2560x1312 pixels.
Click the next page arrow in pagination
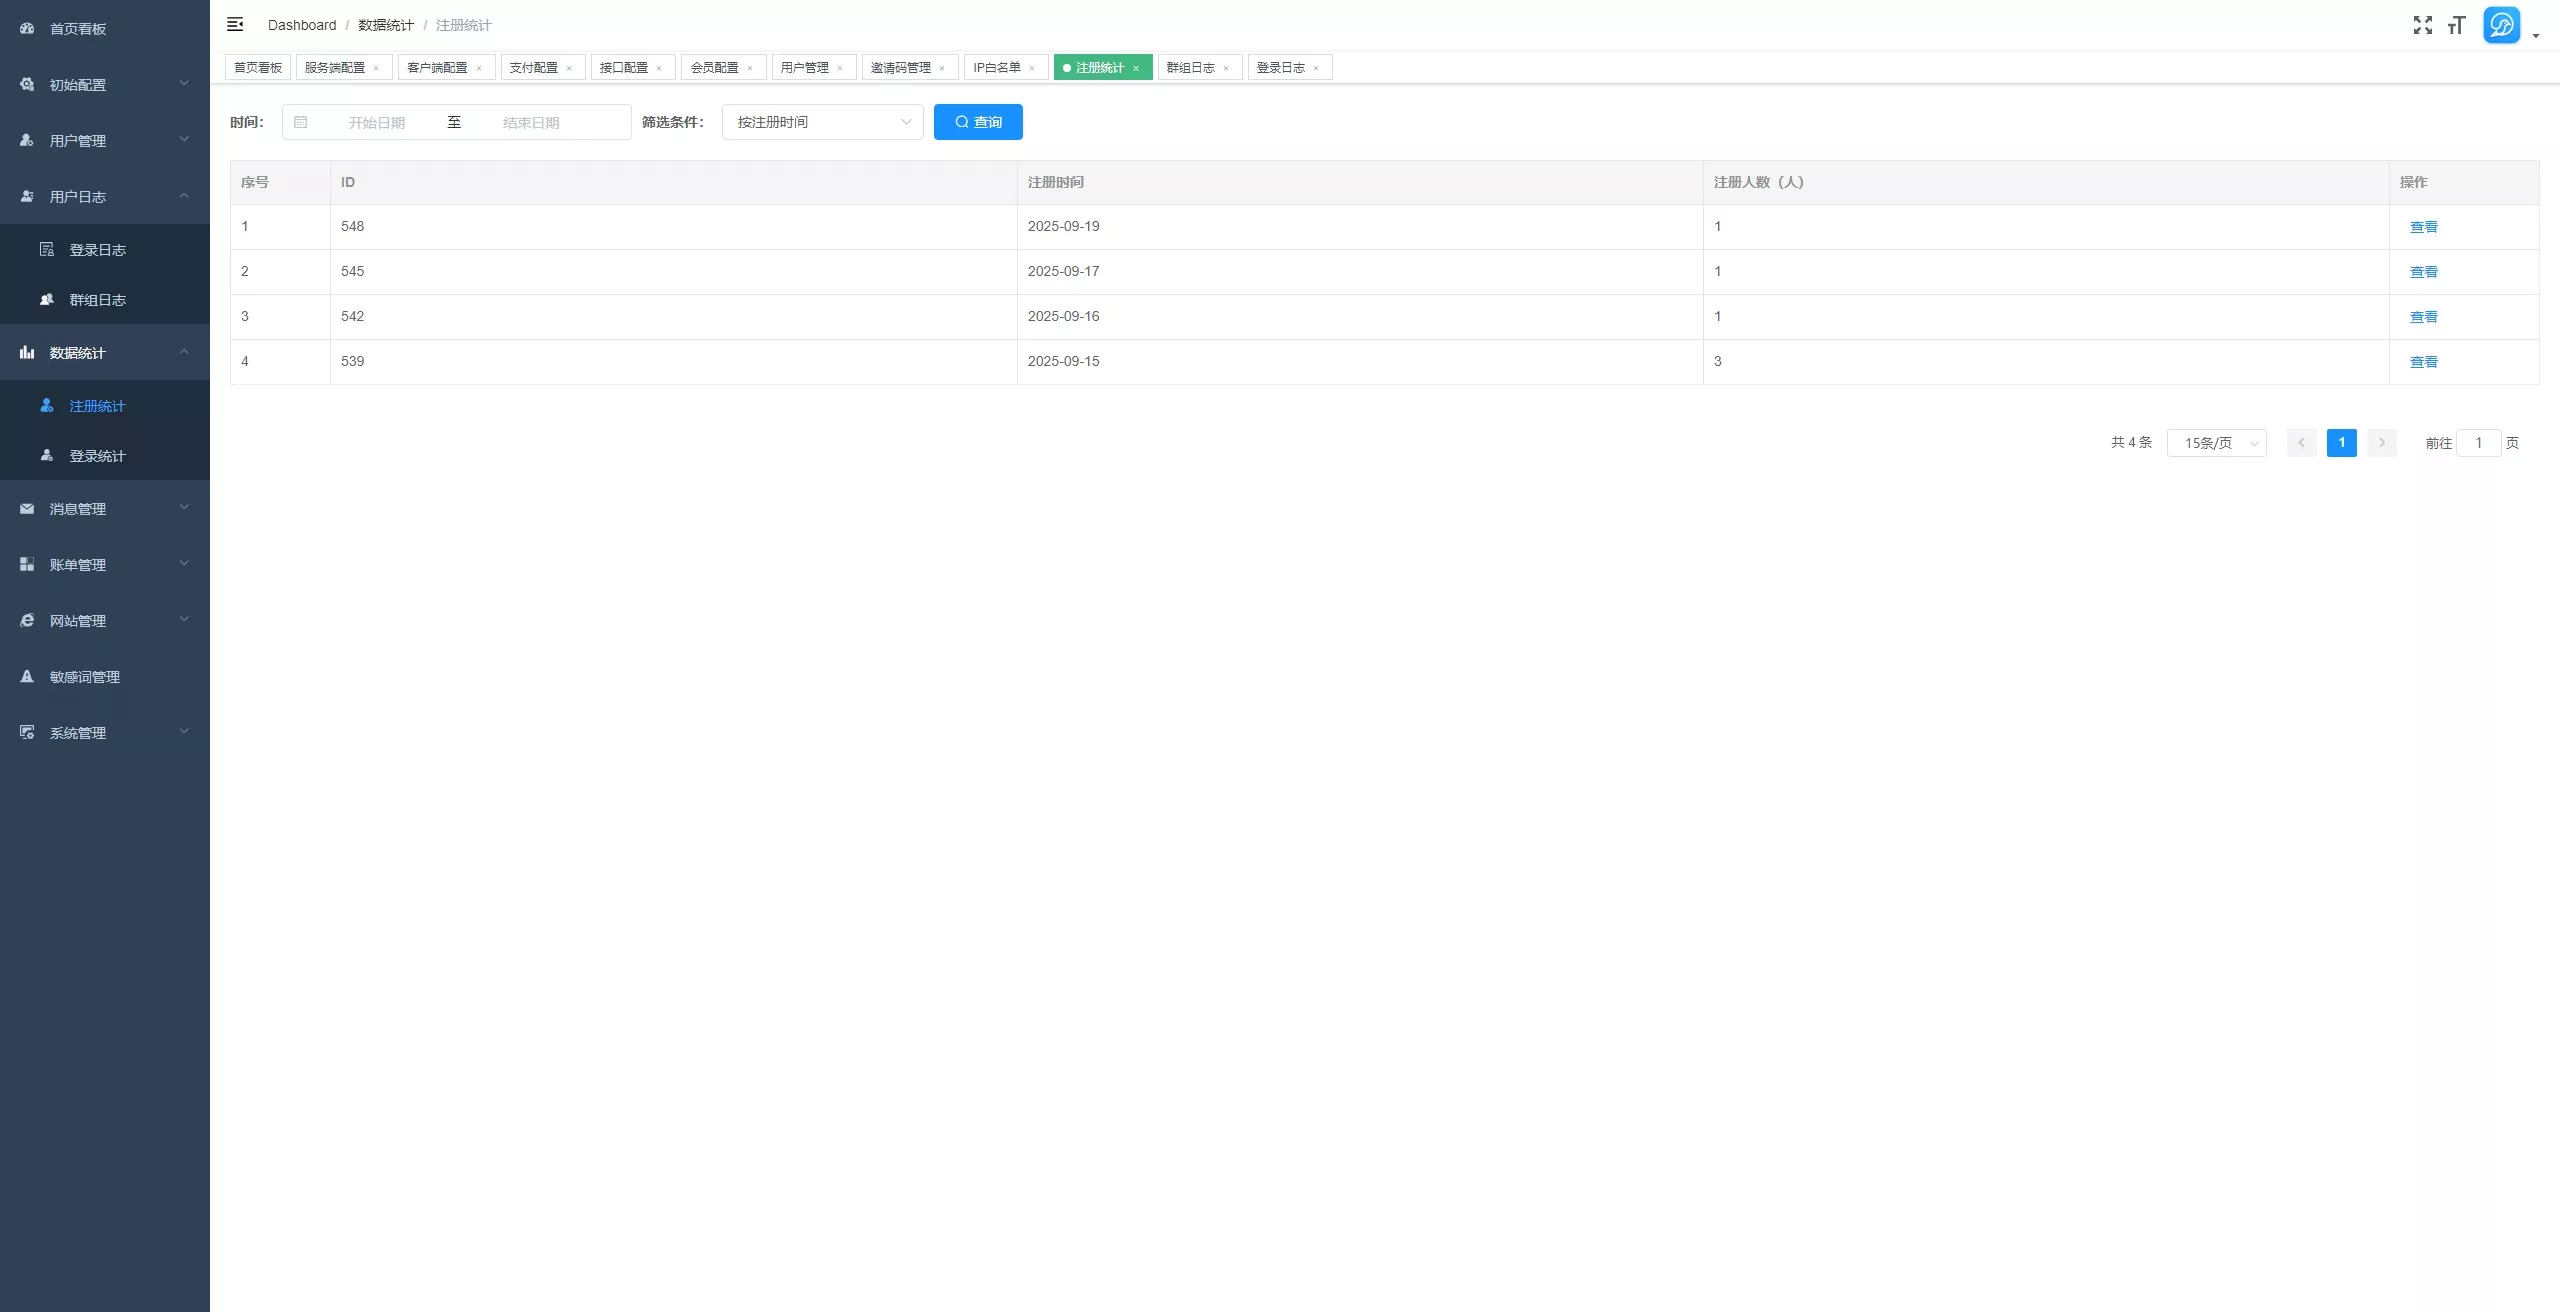point(2381,442)
